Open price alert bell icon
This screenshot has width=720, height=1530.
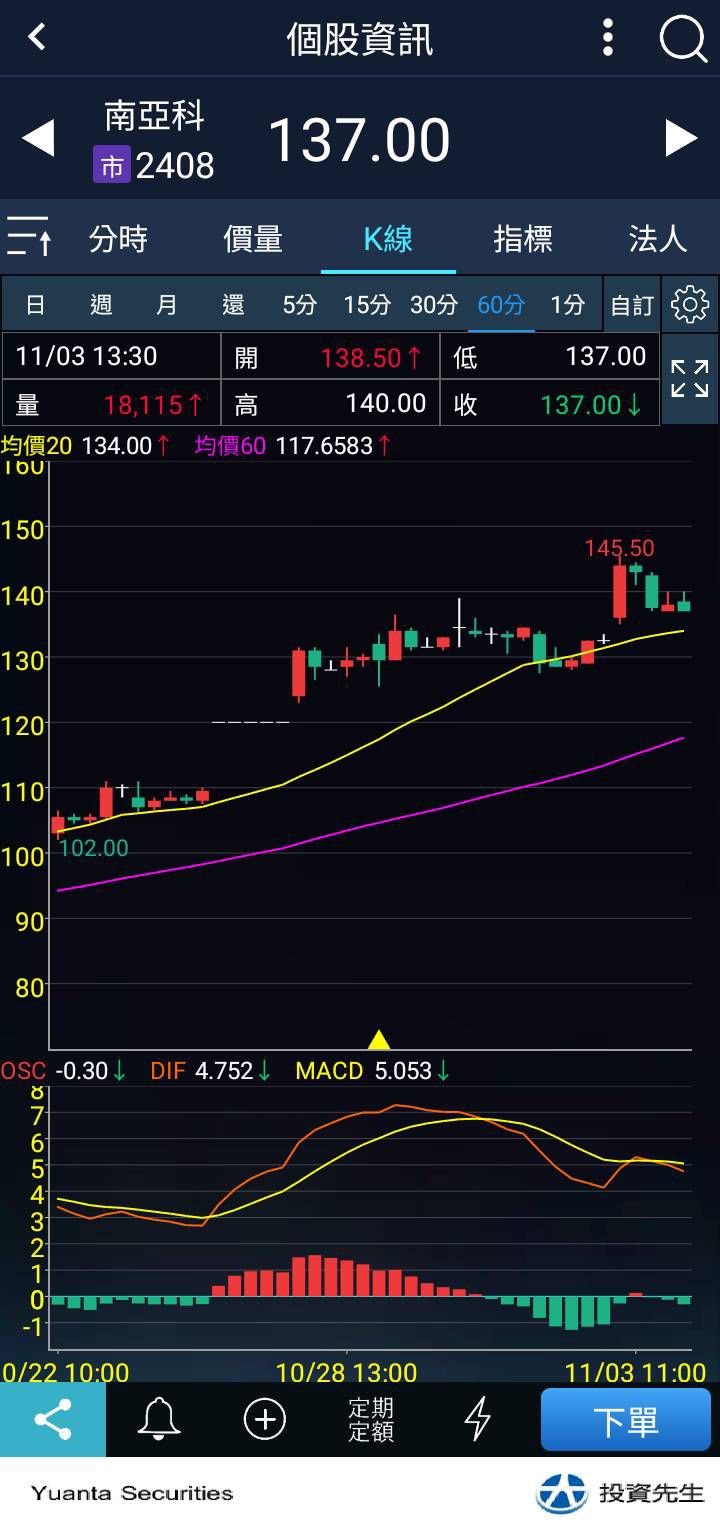pyautogui.click(x=159, y=1419)
